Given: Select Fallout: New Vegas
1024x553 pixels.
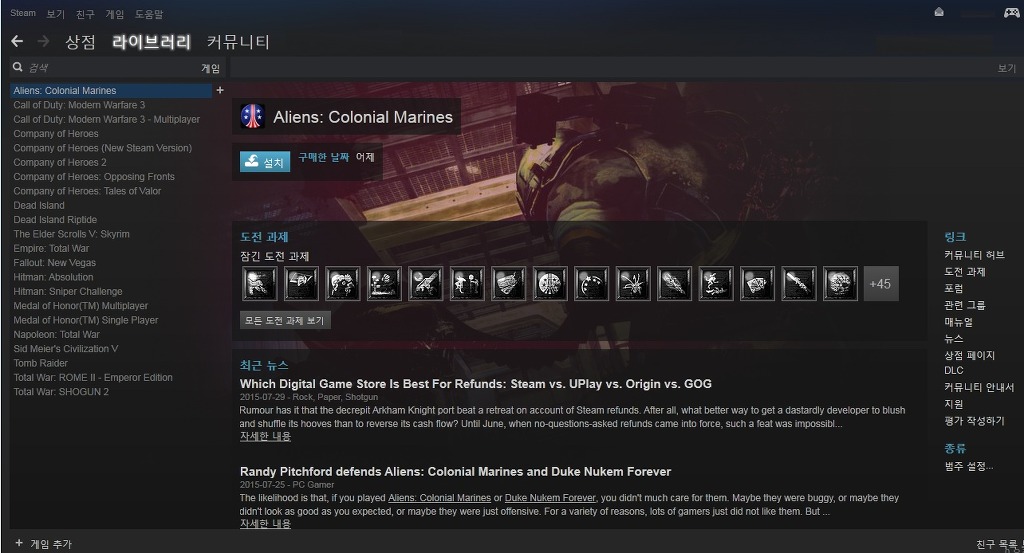Looking at the screenshot, I should [x=54, y=262].
